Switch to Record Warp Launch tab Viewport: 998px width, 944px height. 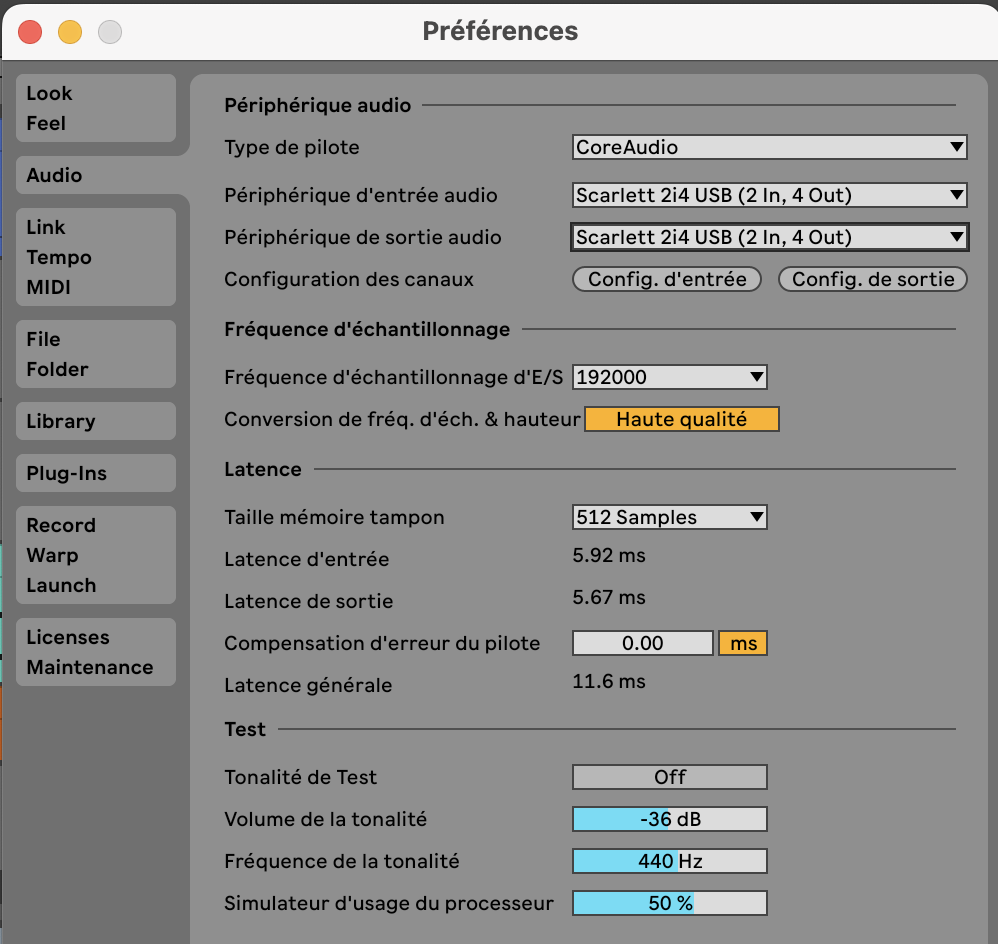pyautogui.click(x=96, y=555)
